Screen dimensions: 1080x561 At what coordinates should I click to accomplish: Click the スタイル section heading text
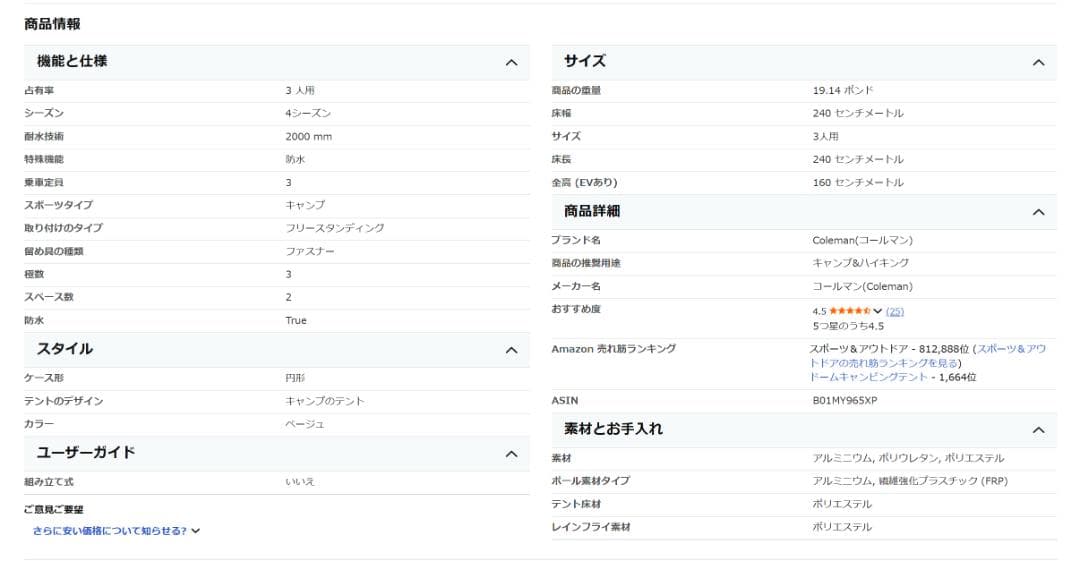[65, 349]
